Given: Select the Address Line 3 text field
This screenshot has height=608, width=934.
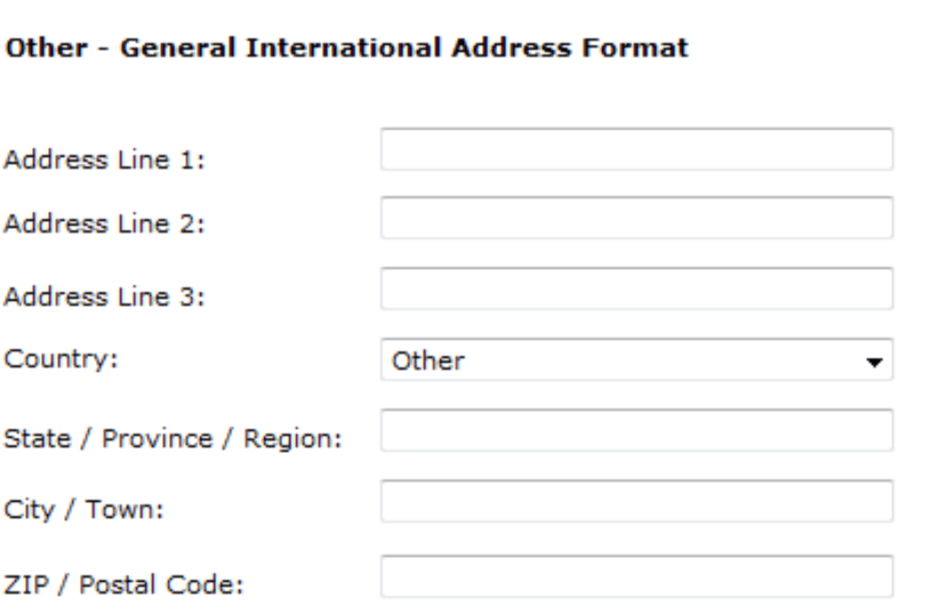Looking at the screenshot, I should click(x=636, y=289).
